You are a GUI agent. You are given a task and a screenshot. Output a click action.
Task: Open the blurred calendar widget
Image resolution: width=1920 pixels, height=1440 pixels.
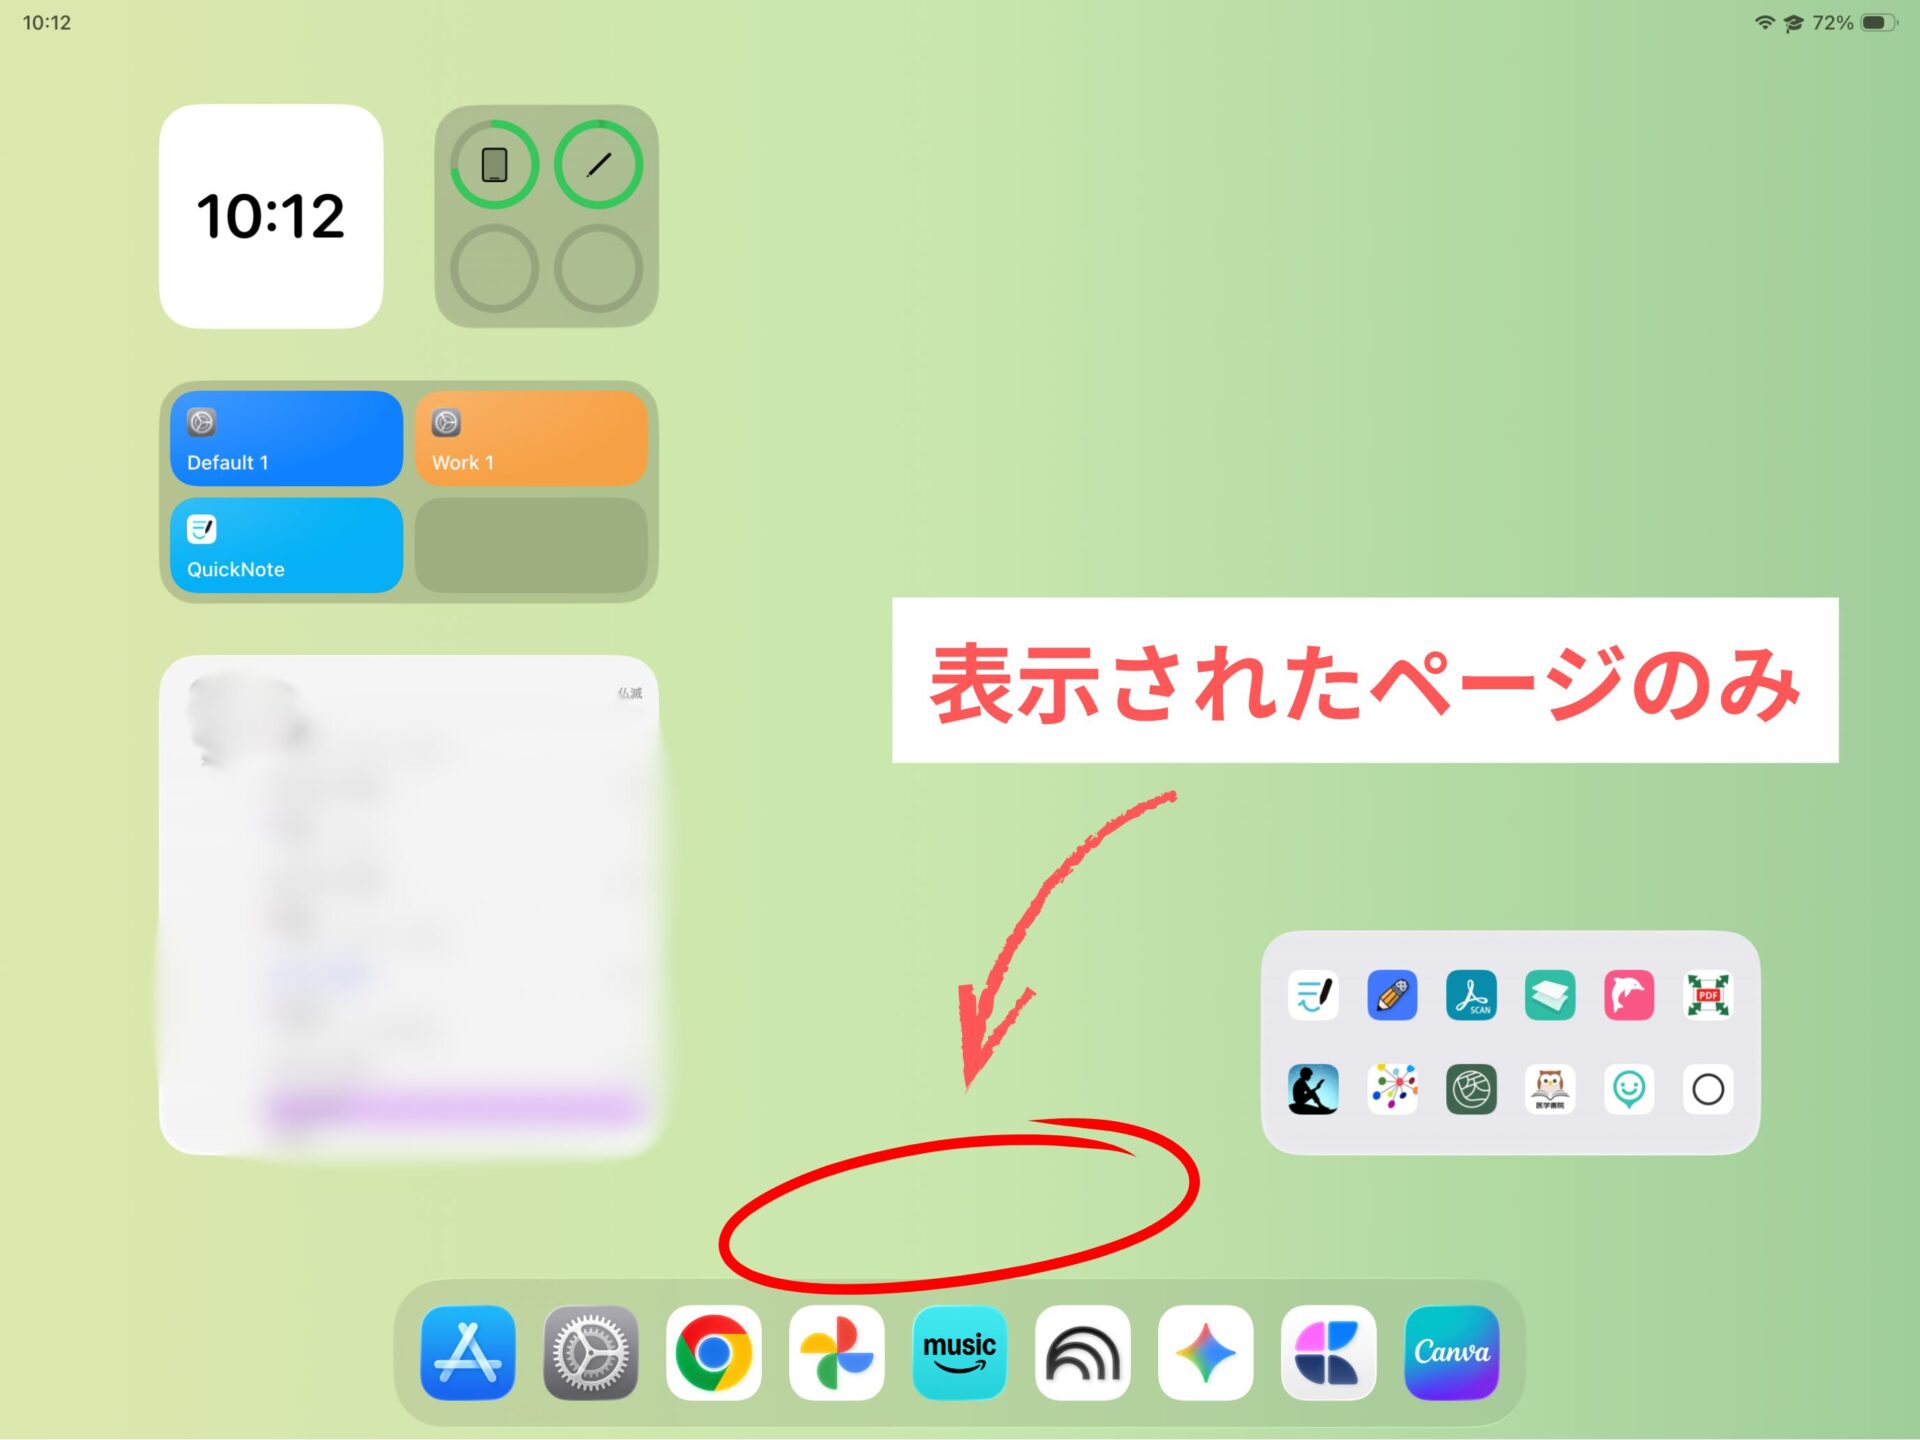(408, 905)
